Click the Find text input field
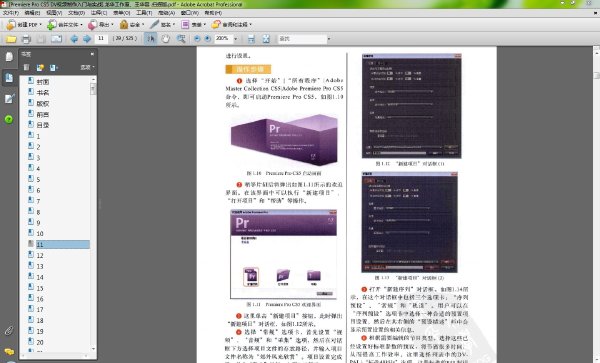Viewport: 600px width, 363px height. 302,39
